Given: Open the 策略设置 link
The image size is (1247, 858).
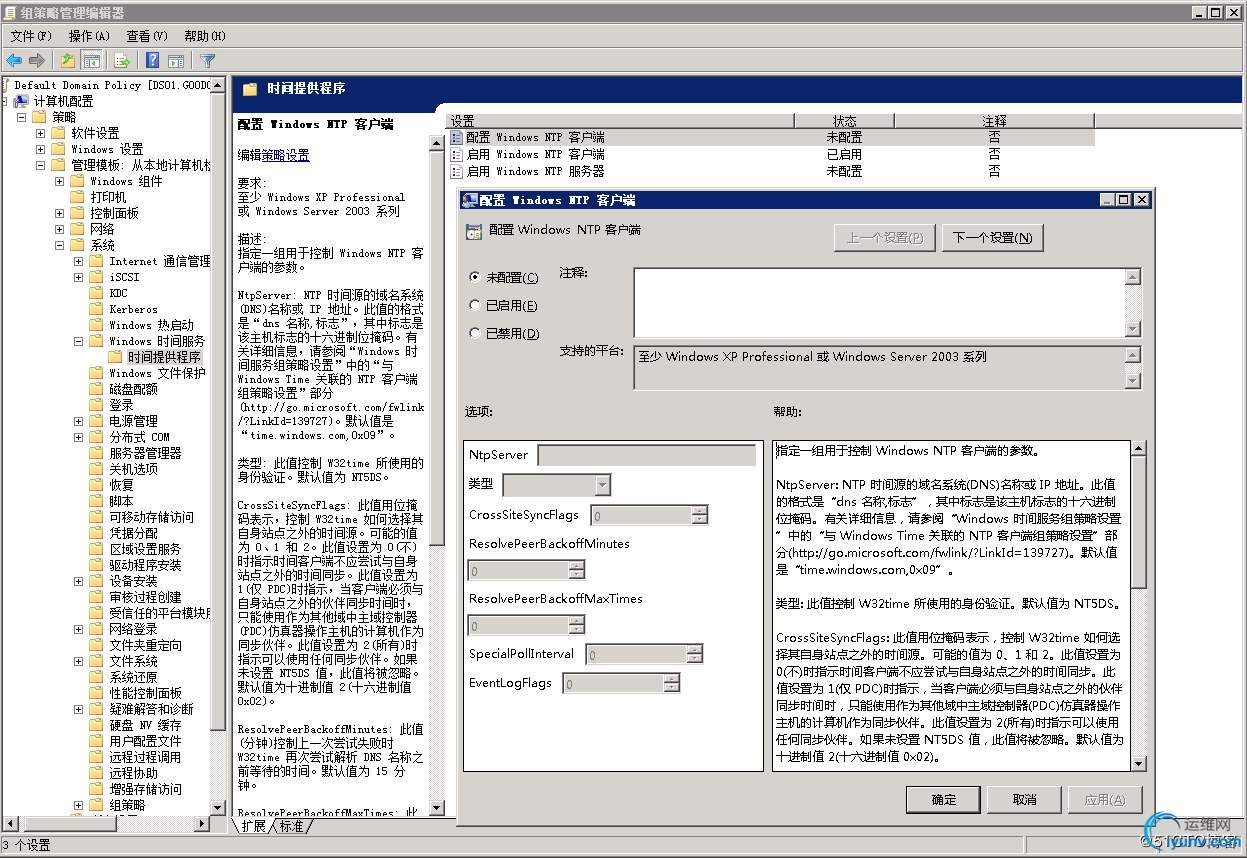Looking at the screenshot, I should coord(285,155).
